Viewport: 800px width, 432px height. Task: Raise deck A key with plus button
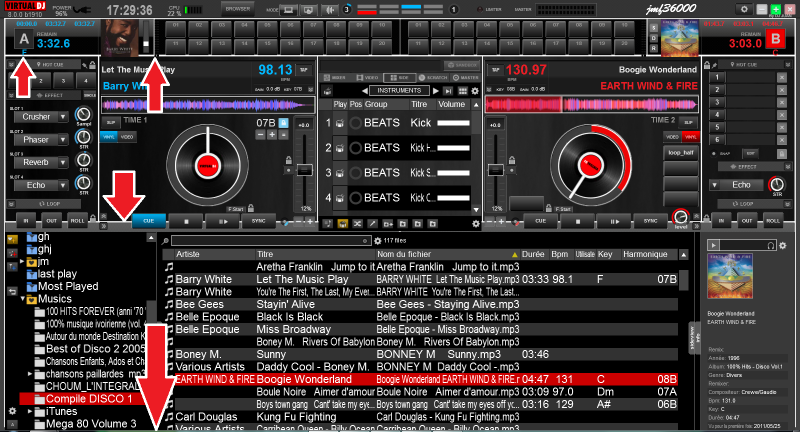272,135
